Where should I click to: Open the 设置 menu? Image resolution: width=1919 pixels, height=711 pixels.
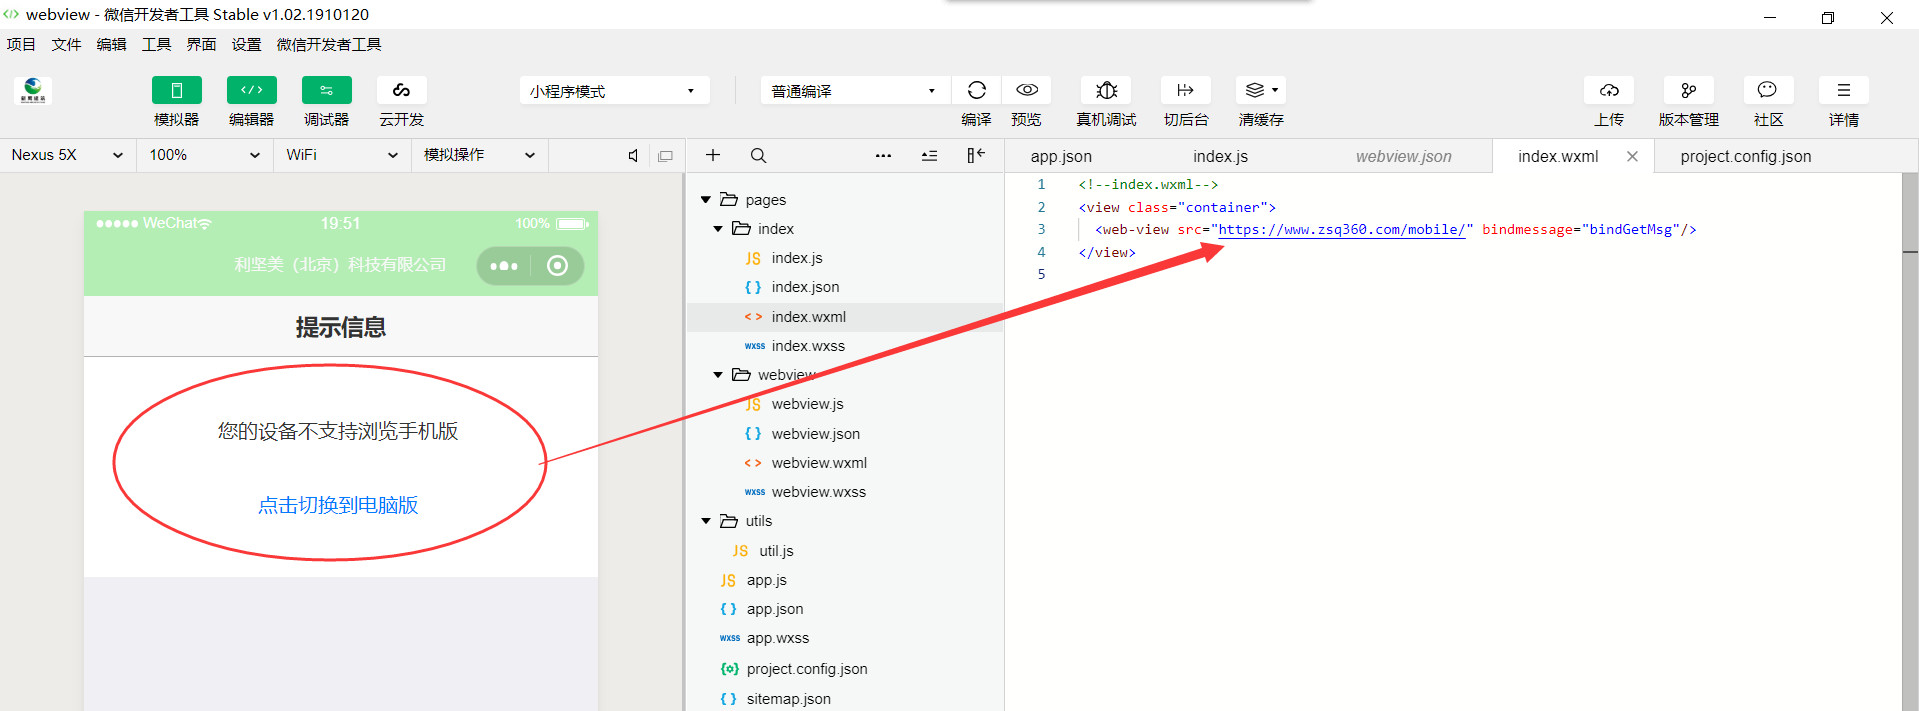(247, 44)
